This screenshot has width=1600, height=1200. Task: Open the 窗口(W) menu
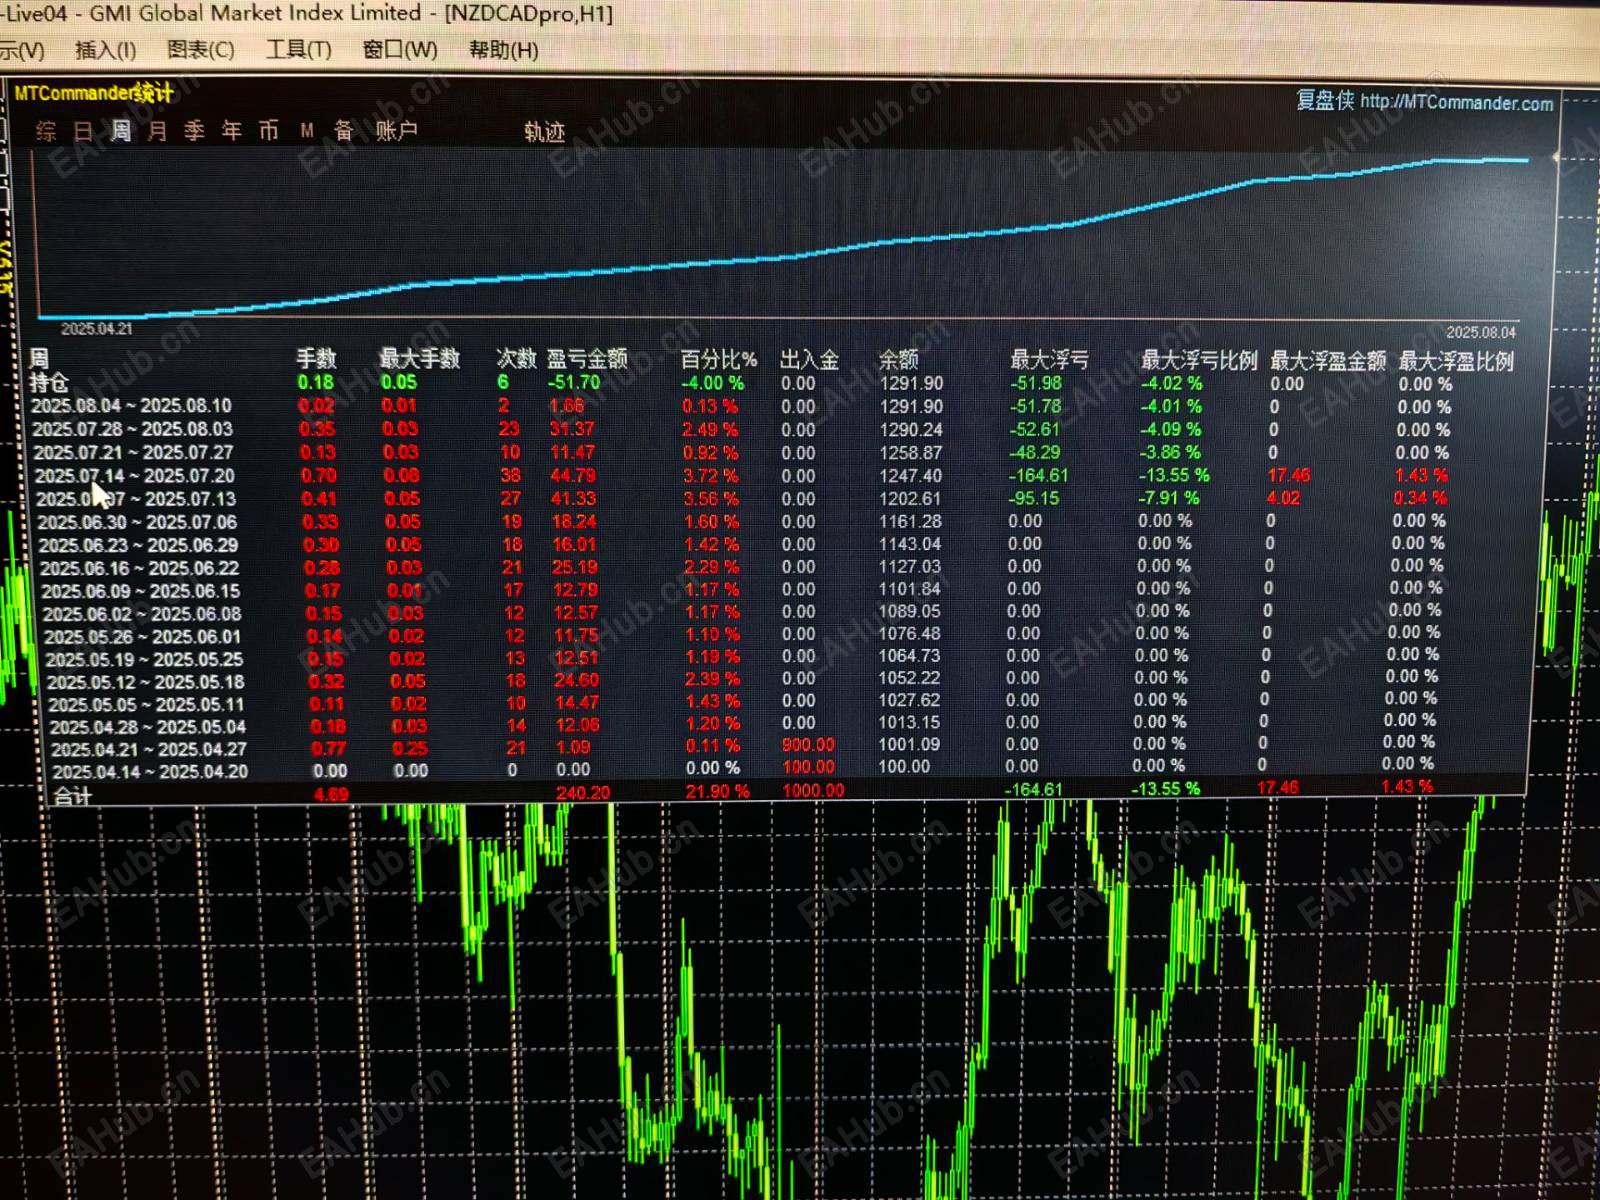(400, 50)
